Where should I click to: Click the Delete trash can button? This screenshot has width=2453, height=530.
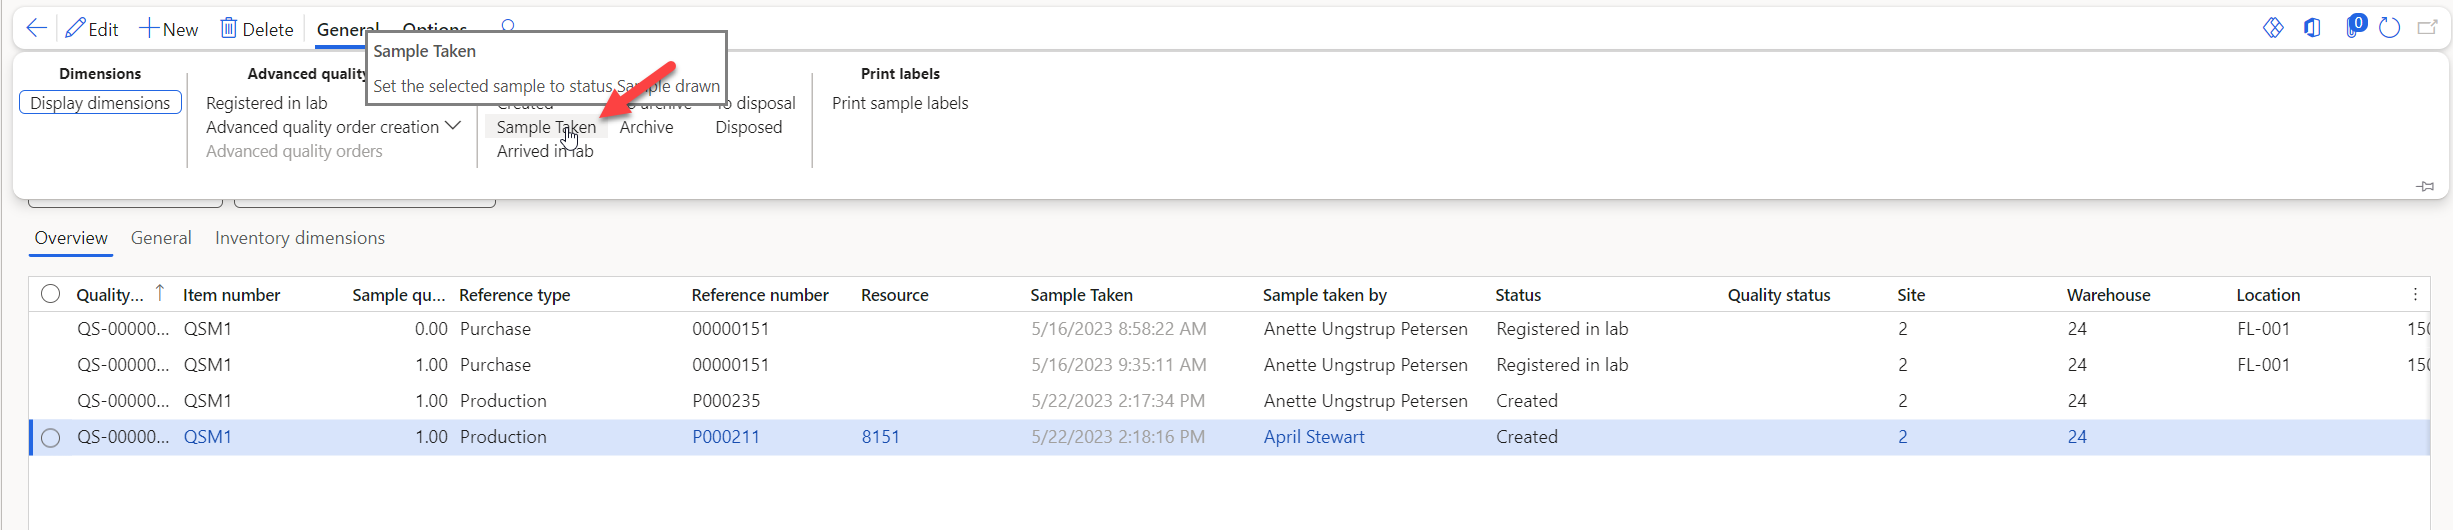(x=257, y=29)
